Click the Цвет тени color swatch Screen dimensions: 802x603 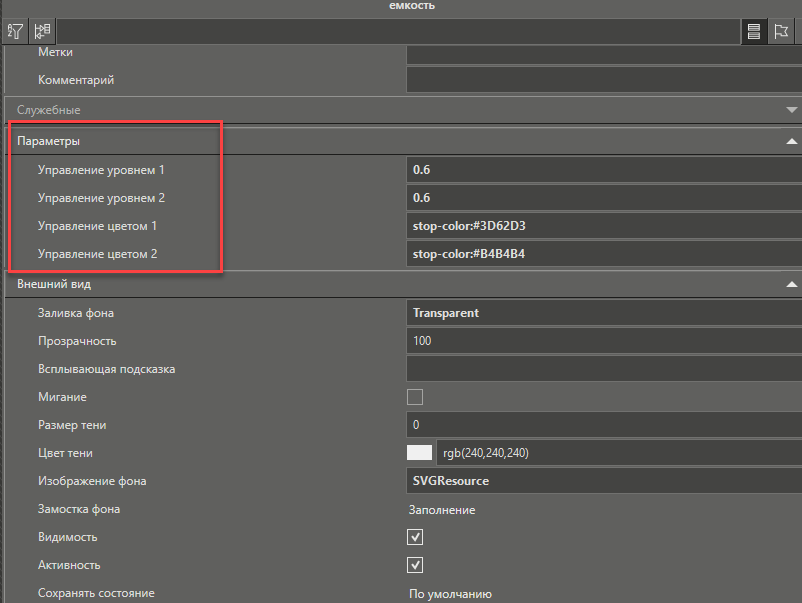pos(419,453)
